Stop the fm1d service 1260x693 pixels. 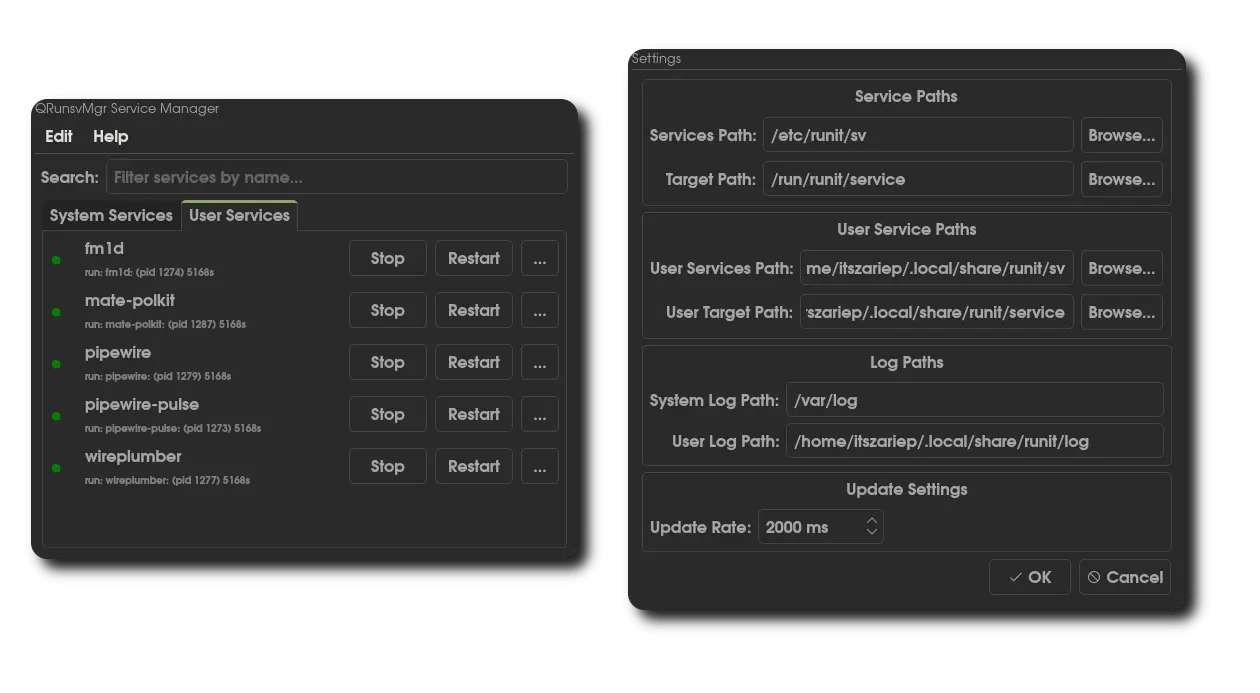tap(387, 259)
